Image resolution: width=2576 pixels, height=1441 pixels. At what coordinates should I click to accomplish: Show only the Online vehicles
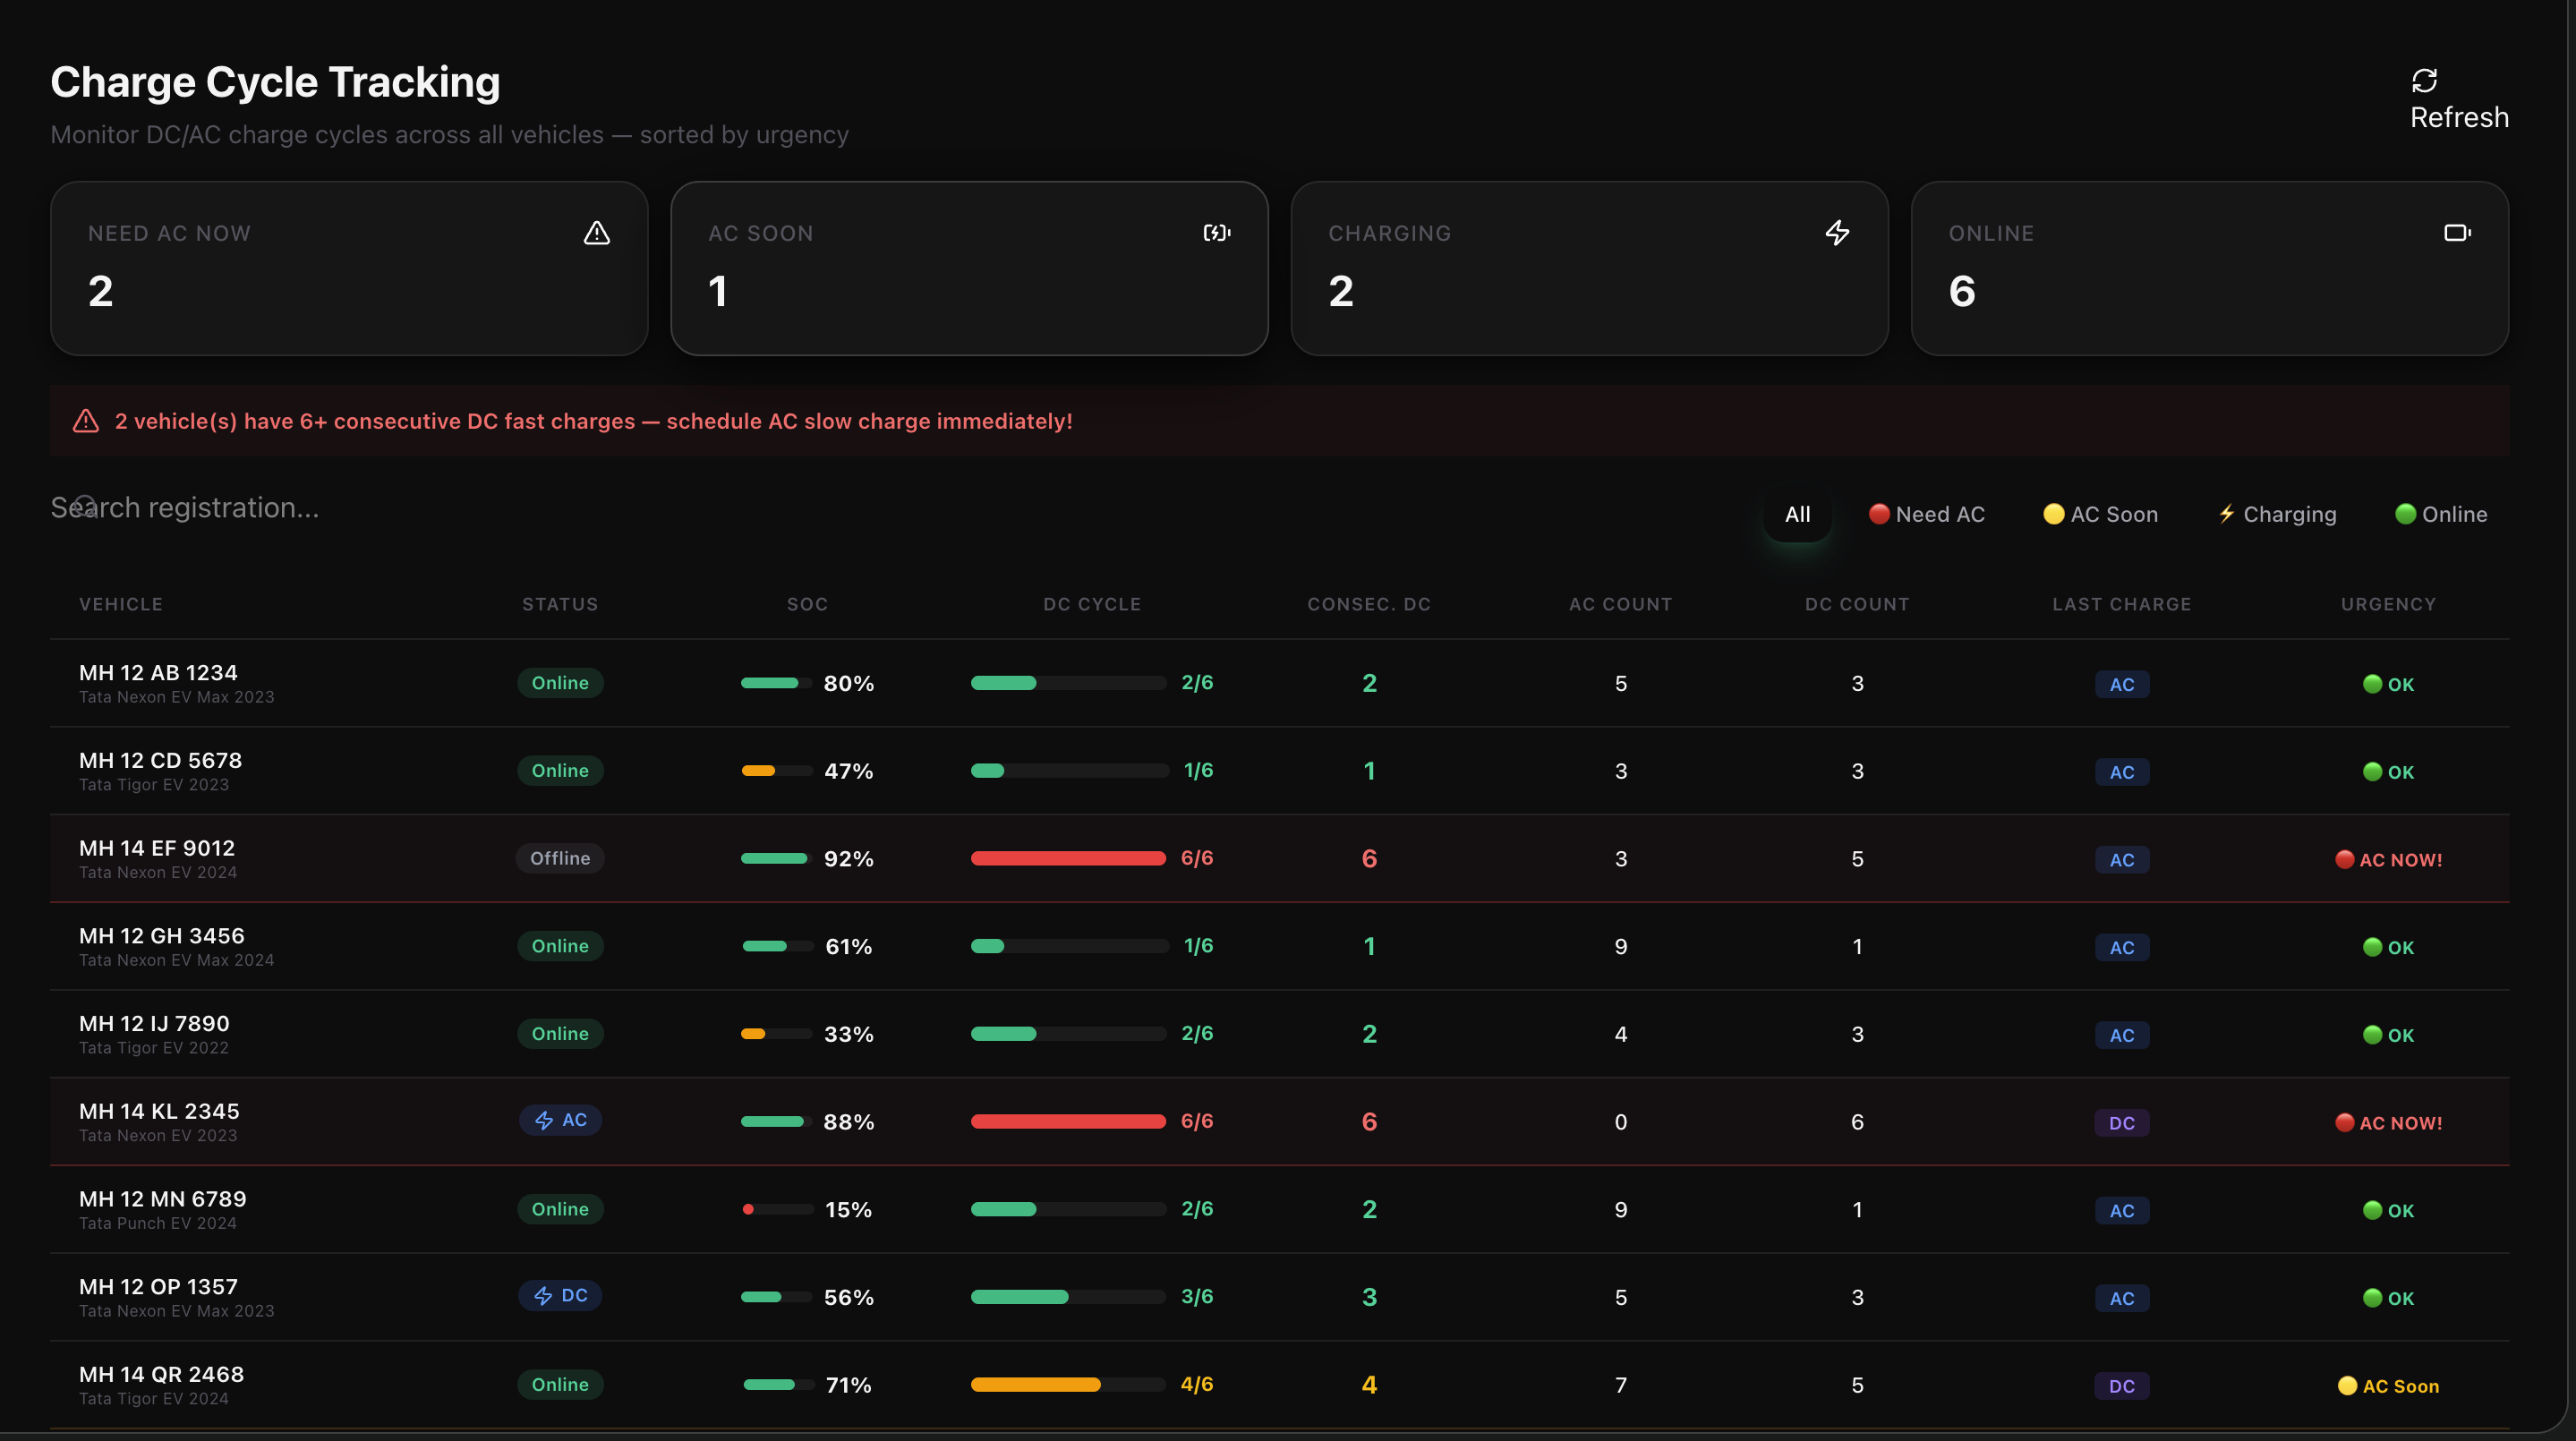click(2441, 514)
